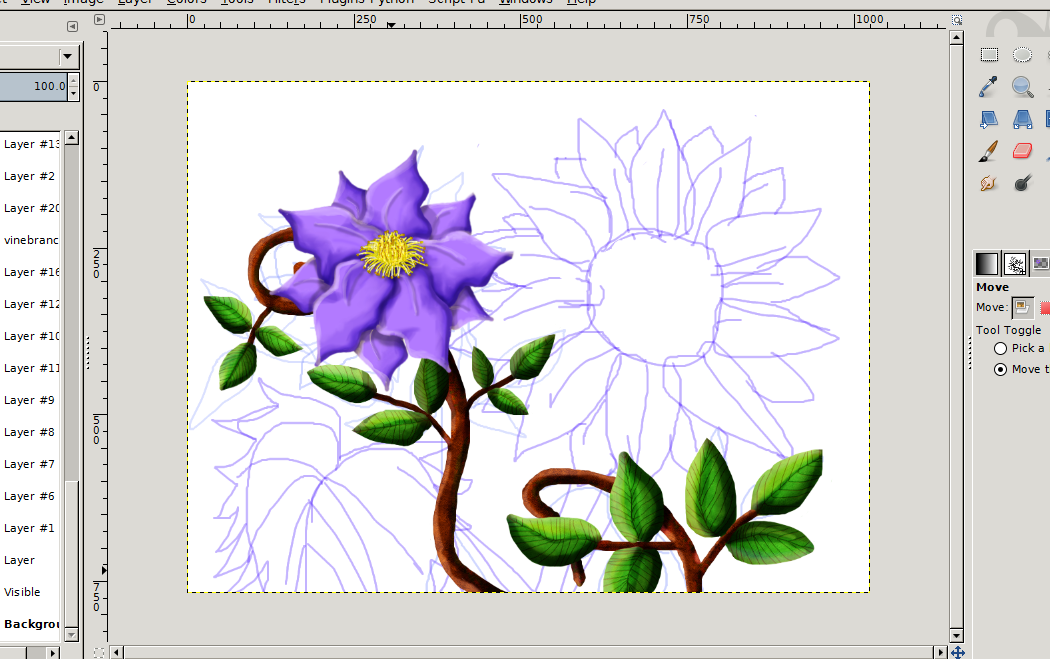Select layer 'Layer #8'
The height and width of the screenshot is (659, 1050).
(29, 432)
